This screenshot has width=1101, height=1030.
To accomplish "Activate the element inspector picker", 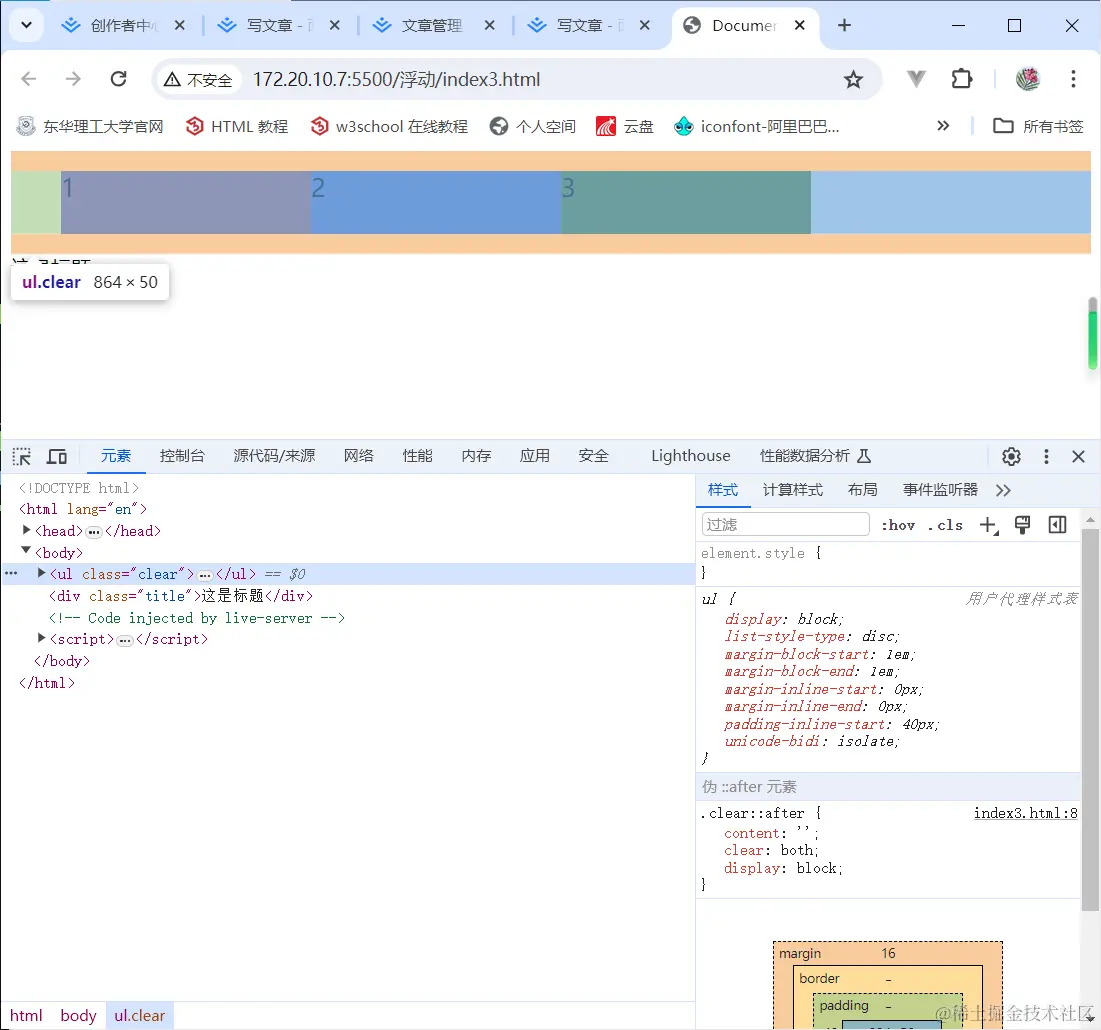I will [x=22, y=456].
